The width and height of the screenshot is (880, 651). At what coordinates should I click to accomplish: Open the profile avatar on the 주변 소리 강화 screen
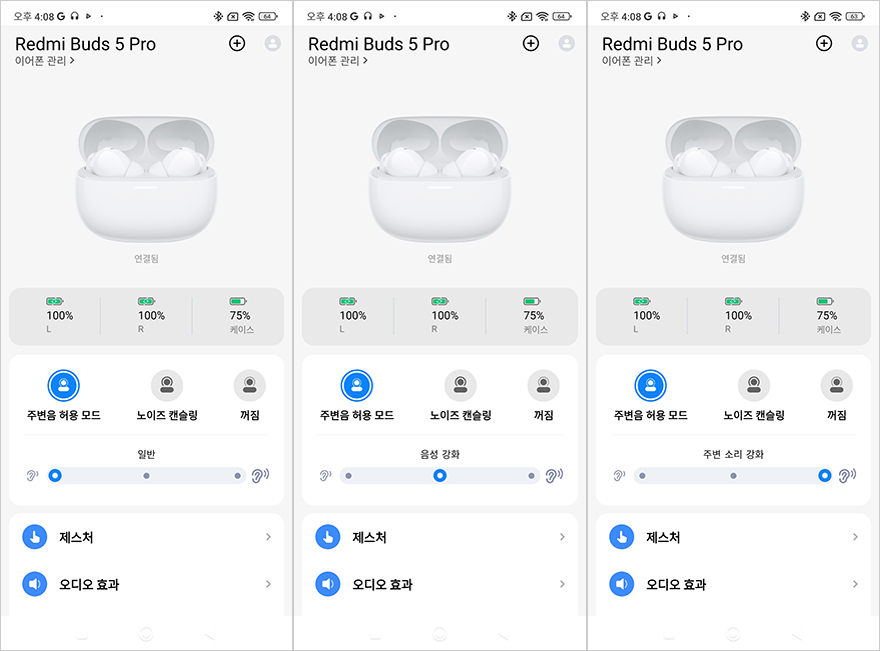pyautogui.click(x=860, y=43)
